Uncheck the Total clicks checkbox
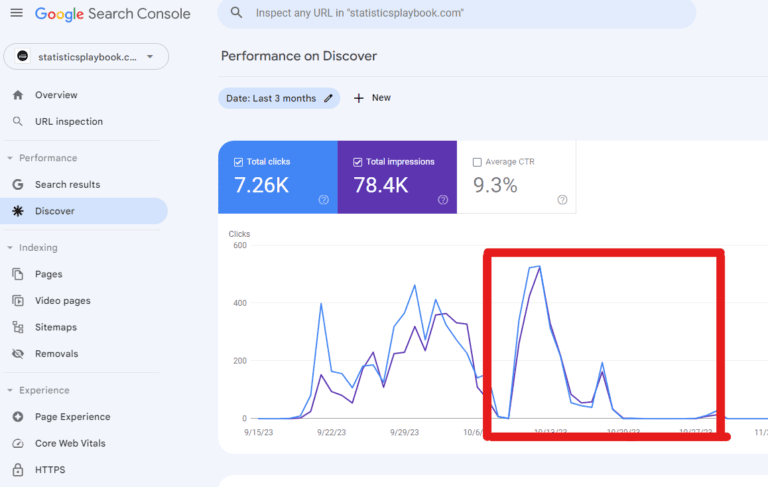 coord(239,162)
